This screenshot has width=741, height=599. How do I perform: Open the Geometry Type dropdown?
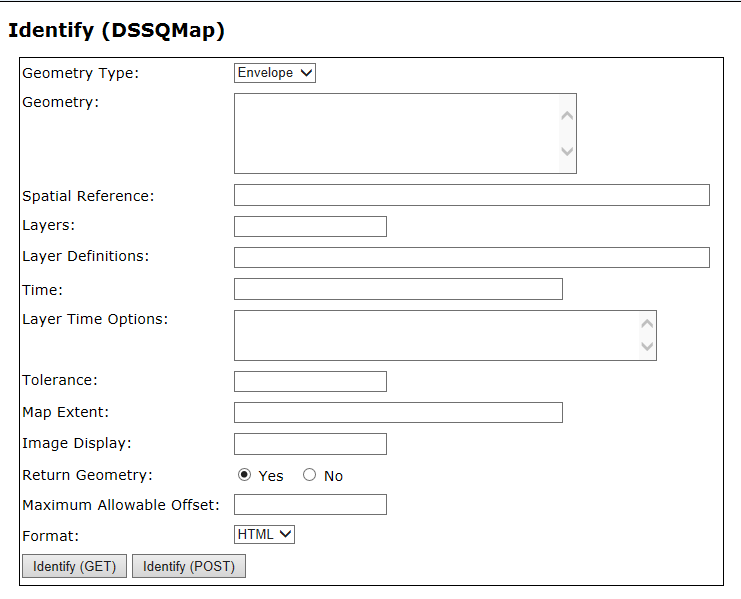(275, 73)
